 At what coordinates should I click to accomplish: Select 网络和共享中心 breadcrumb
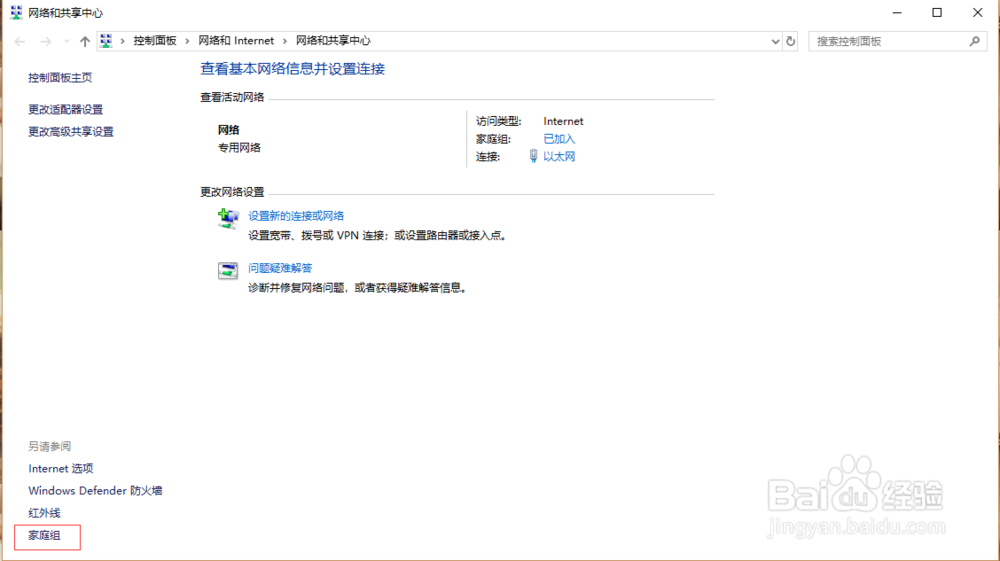tap(333, 41)
